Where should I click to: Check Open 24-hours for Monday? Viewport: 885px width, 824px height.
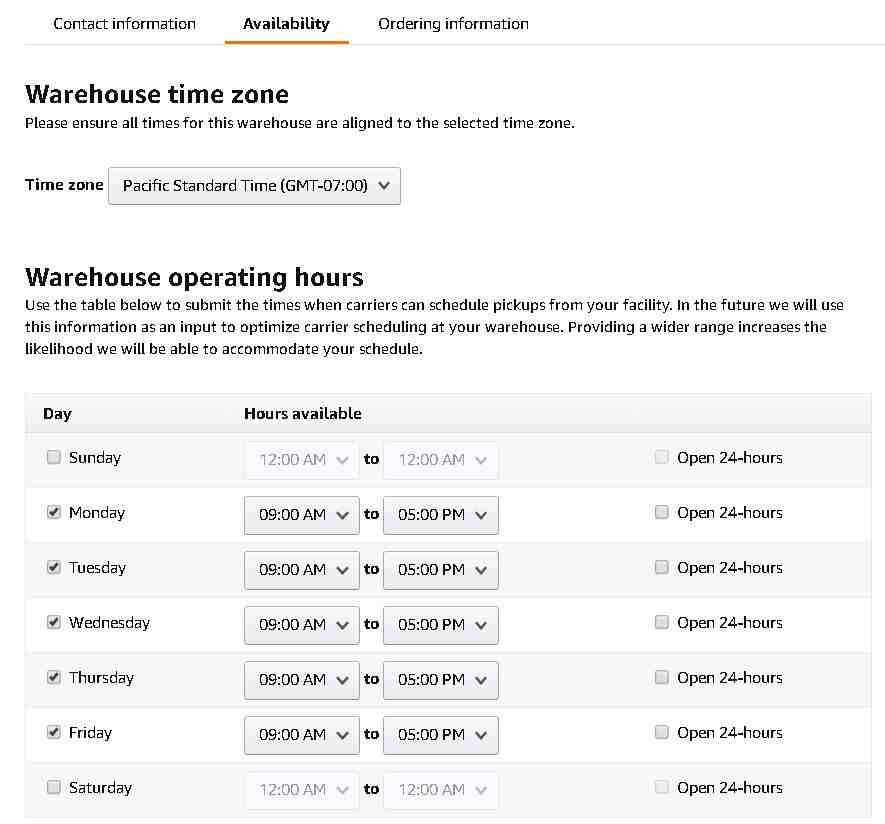coord(661,512)
